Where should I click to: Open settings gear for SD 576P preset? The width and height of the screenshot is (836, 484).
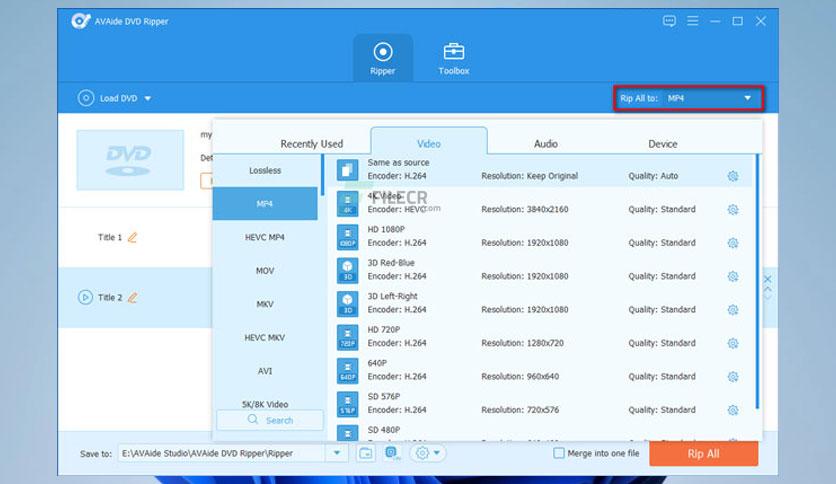(x=733, y=410)
